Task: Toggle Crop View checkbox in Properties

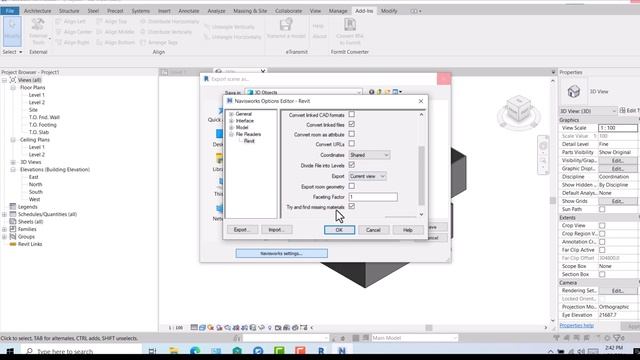Action: point(602,225)
